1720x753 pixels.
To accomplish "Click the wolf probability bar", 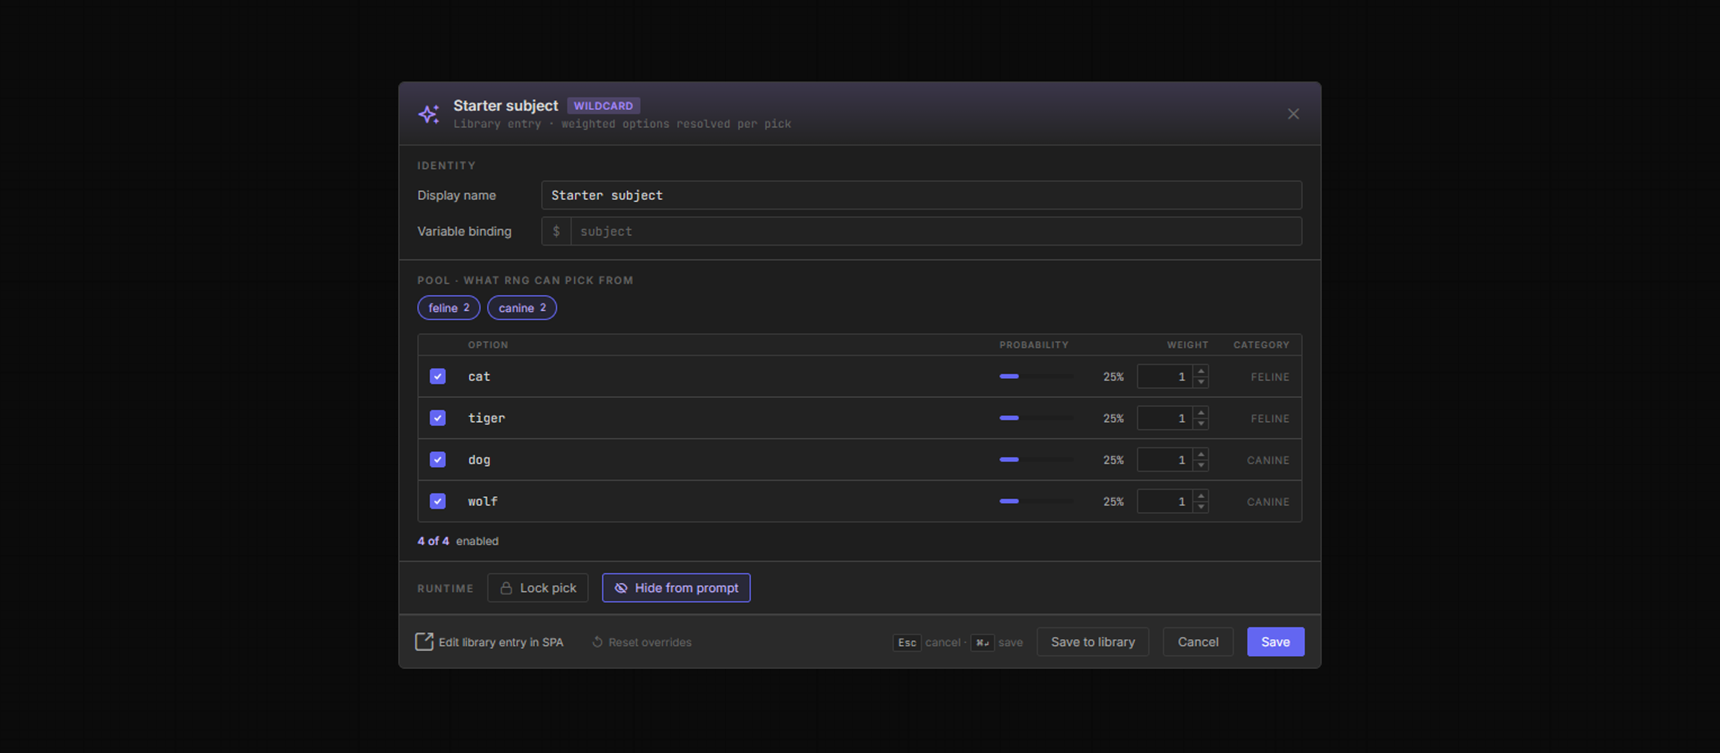I will tap(1036, 501).
